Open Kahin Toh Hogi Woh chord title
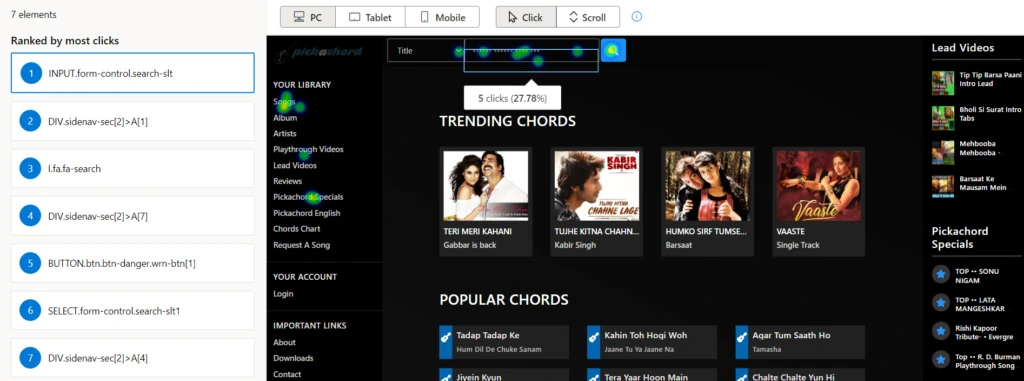 (646, 335)
